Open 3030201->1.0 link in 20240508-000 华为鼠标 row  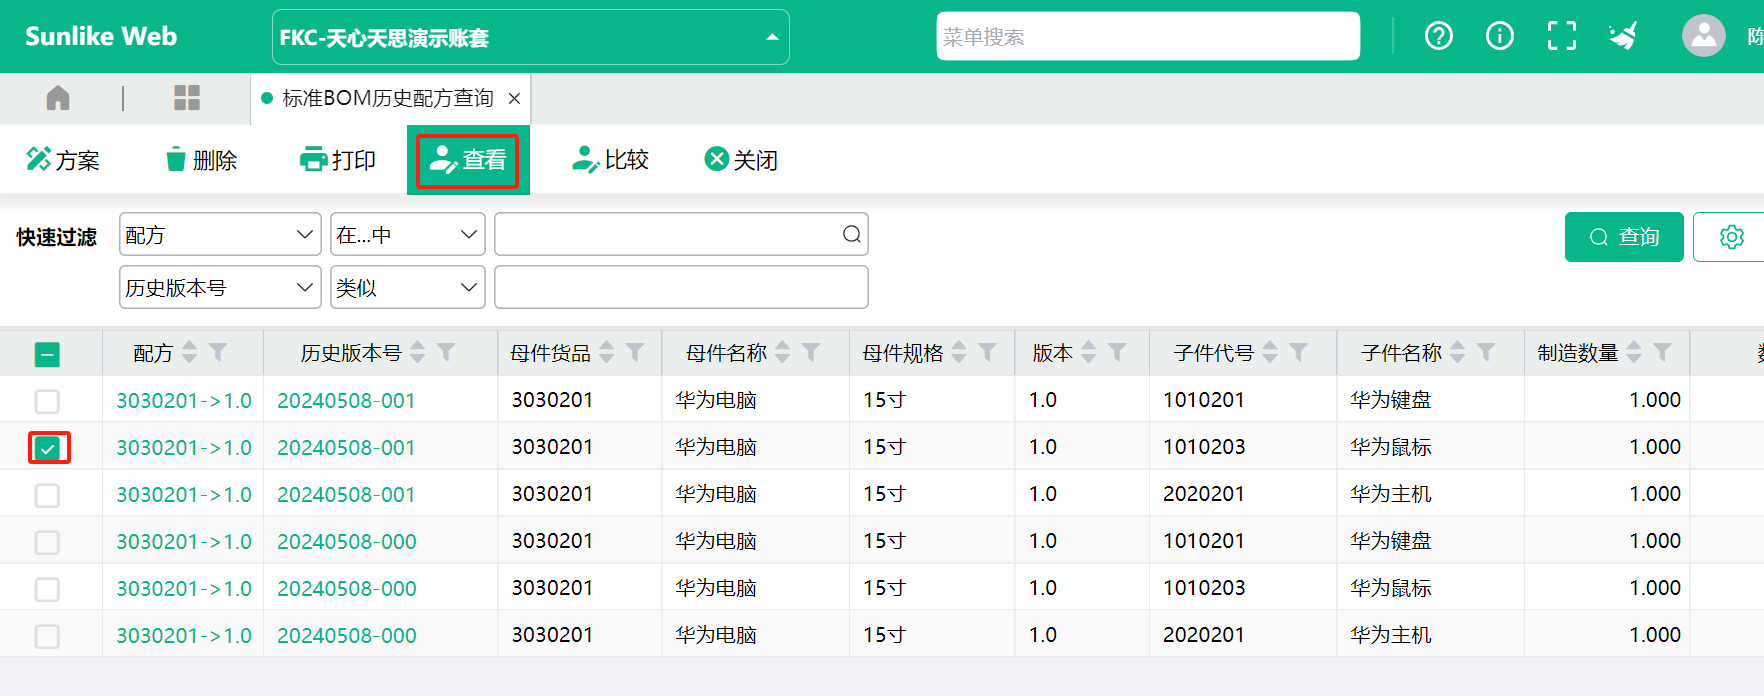(x=184, y=589)
